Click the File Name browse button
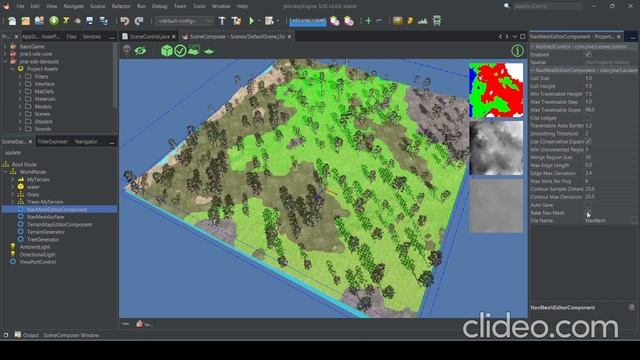This screenshot has width=640, height=360. coord(633,220)
